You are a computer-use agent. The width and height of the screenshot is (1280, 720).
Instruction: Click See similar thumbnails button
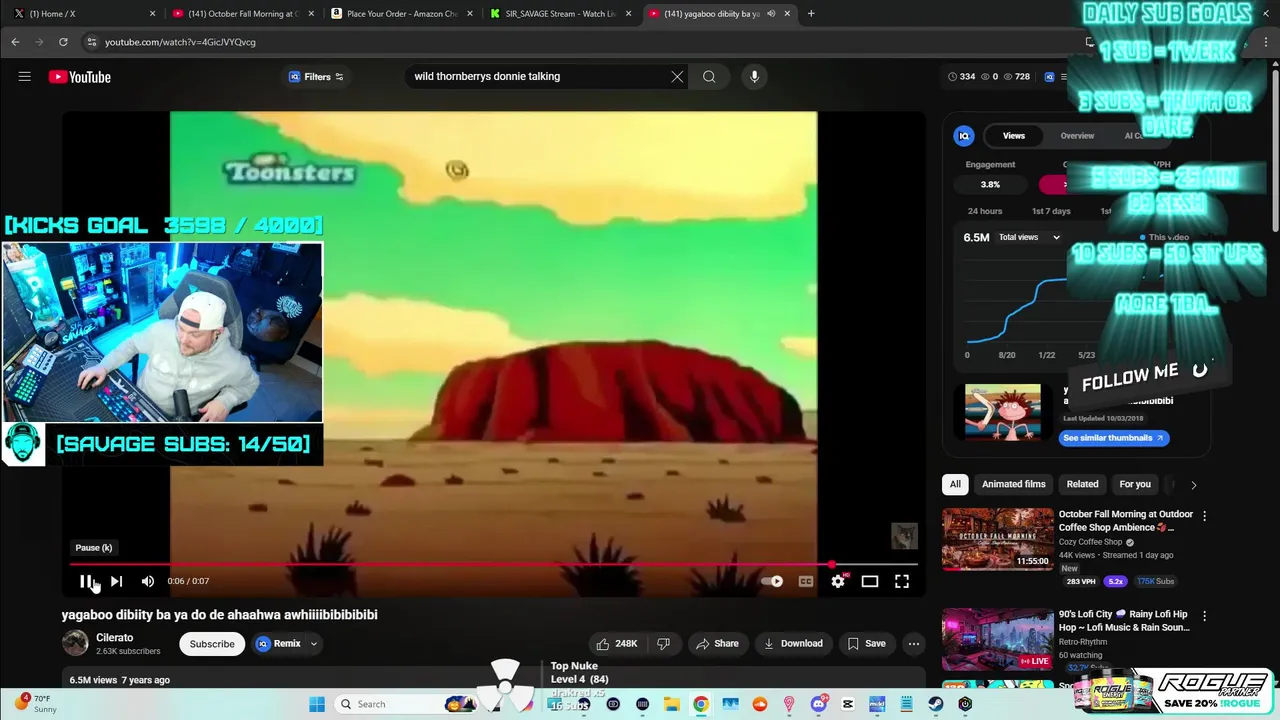point(1113,438)
